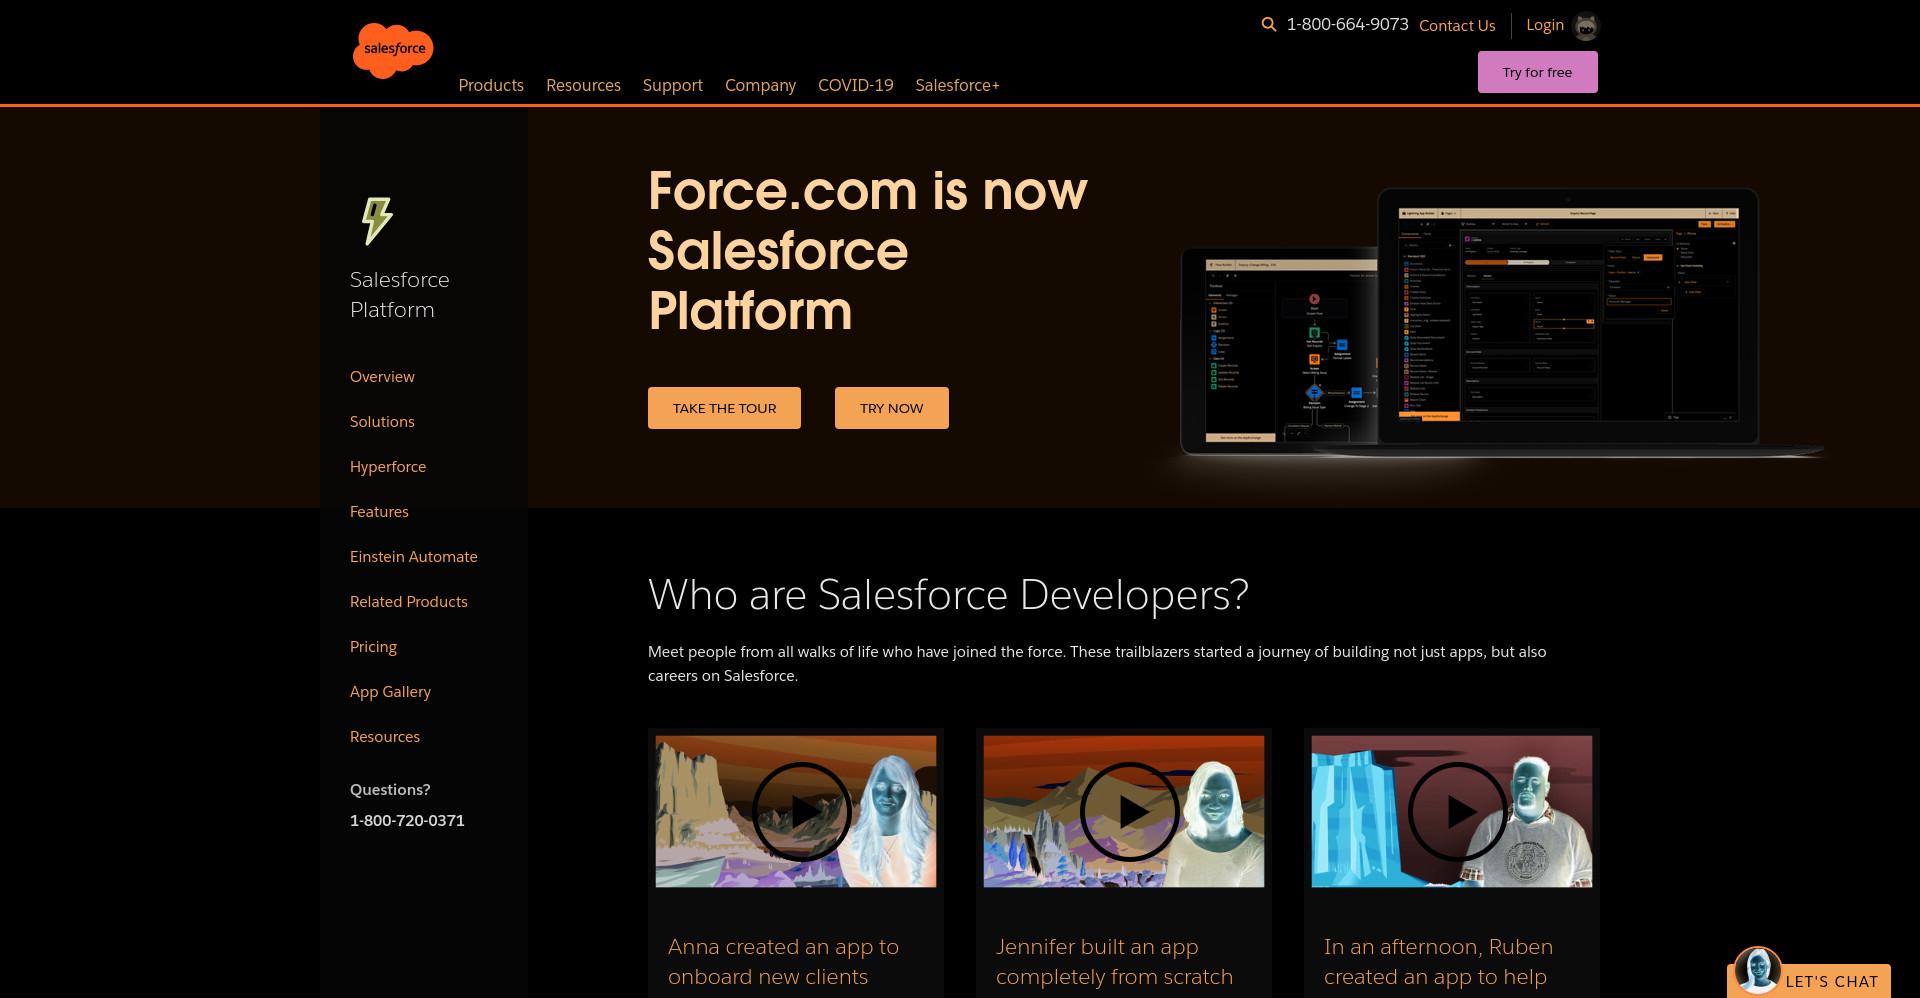Open the Products menu
This screenshot has height=998, width=1920.
point(491,85)
